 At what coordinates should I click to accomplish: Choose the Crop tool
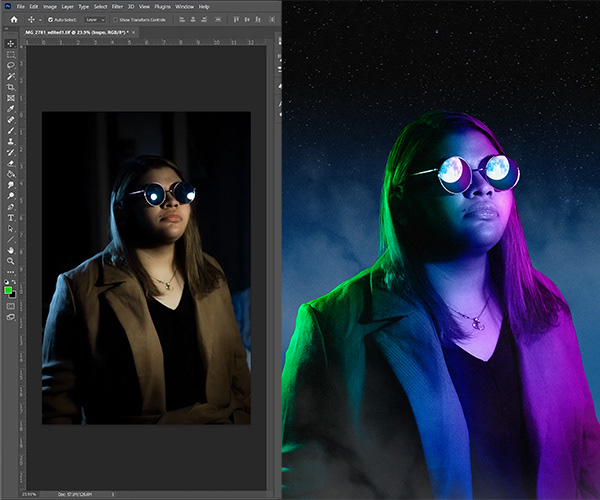coord(11,87)
